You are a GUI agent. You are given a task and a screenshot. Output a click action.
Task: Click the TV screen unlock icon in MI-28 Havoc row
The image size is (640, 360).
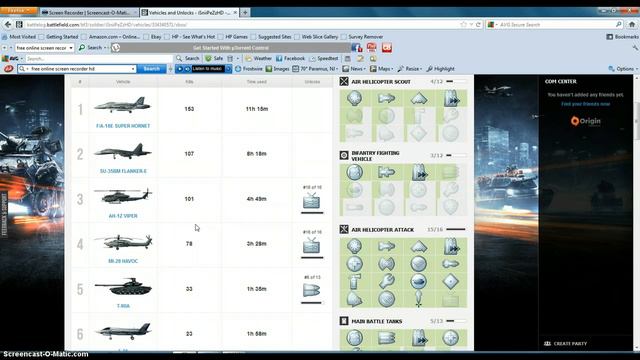[x=311, y=245]
